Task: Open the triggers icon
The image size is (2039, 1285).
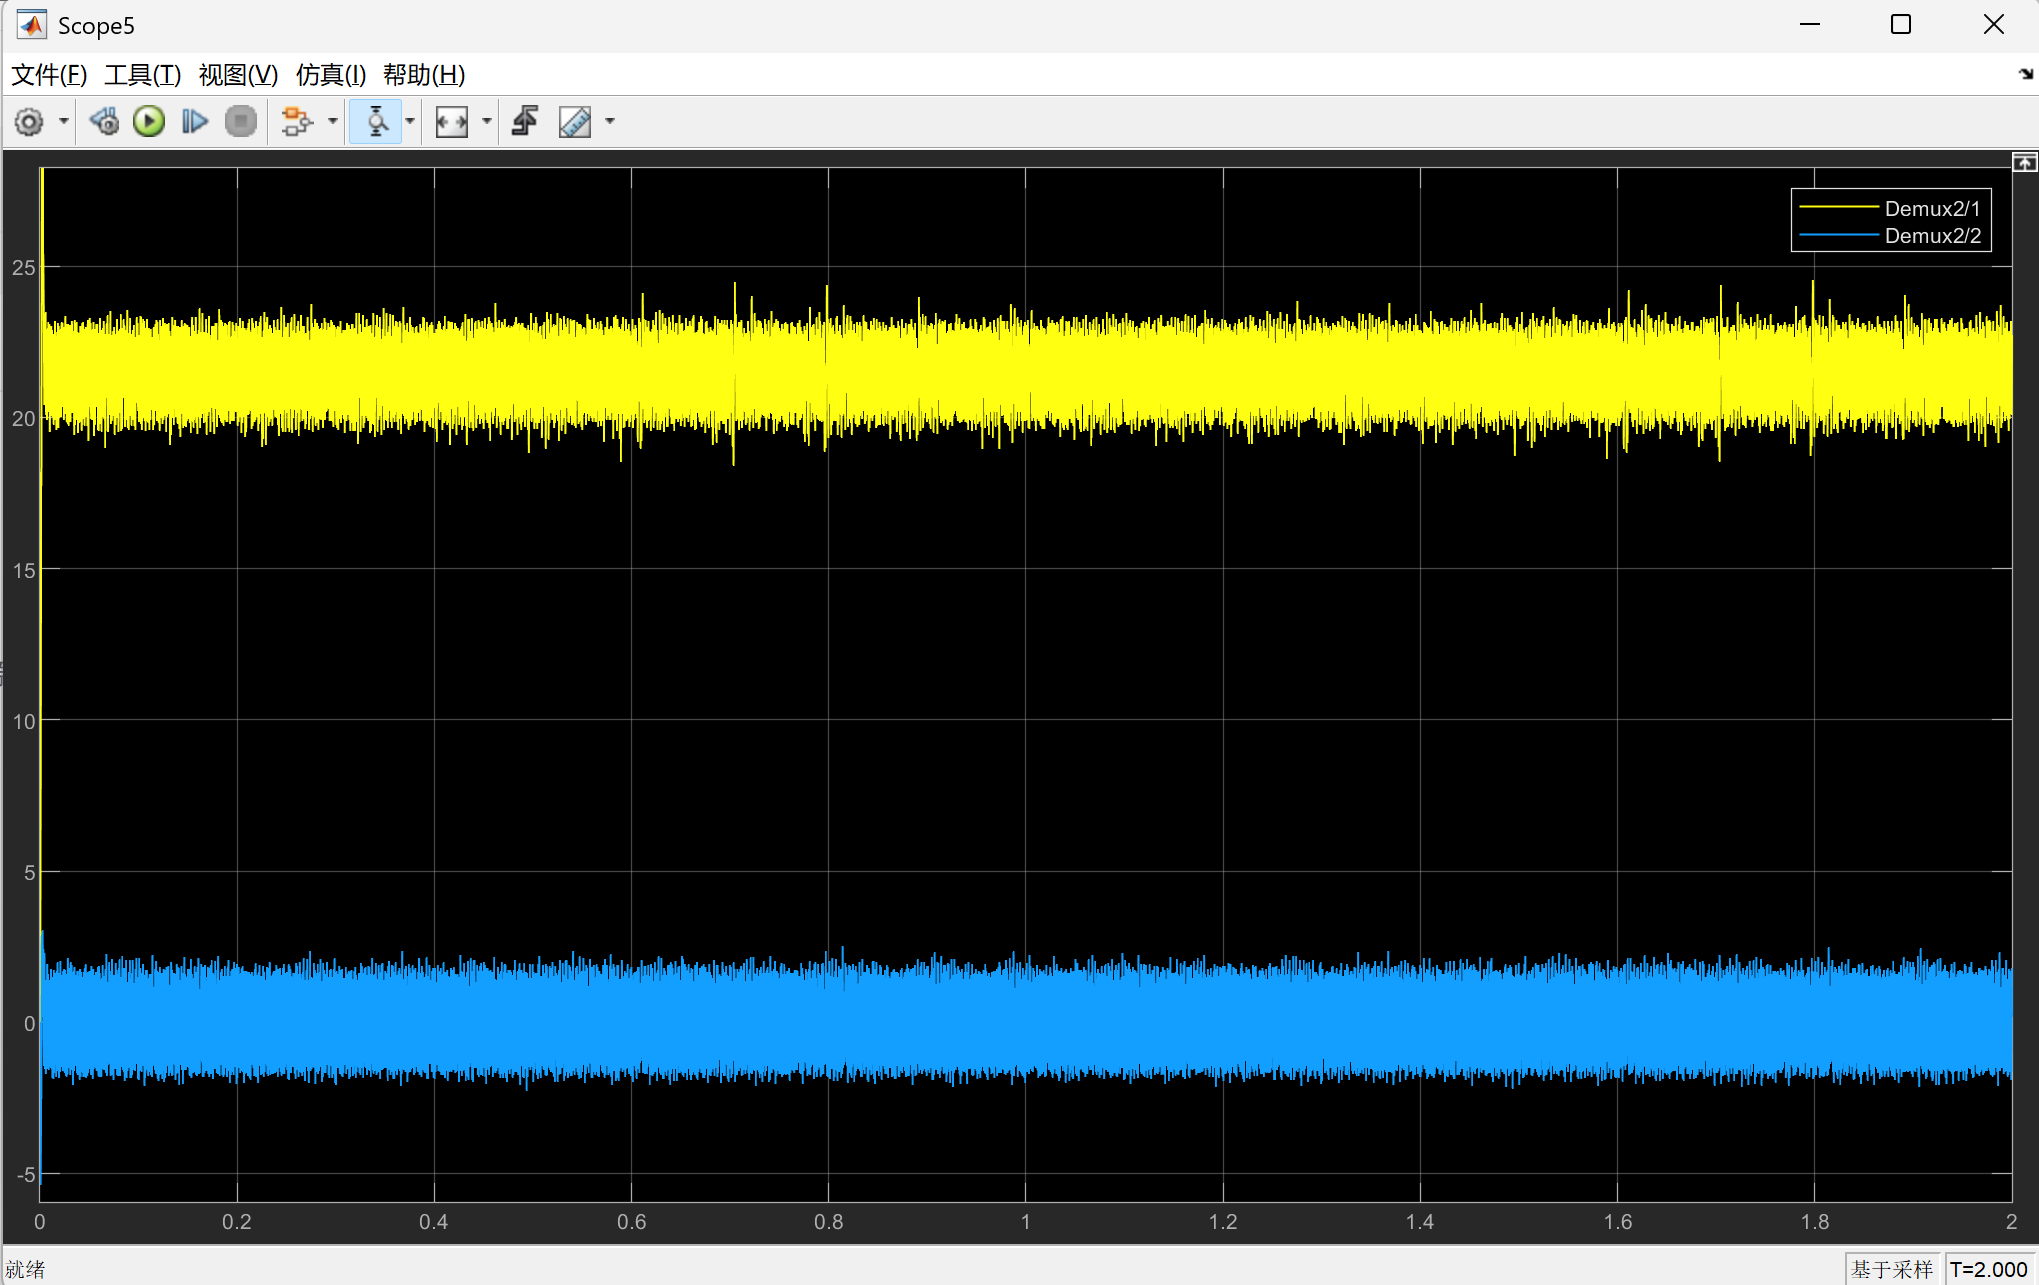Action: click(x=525, y=122)
